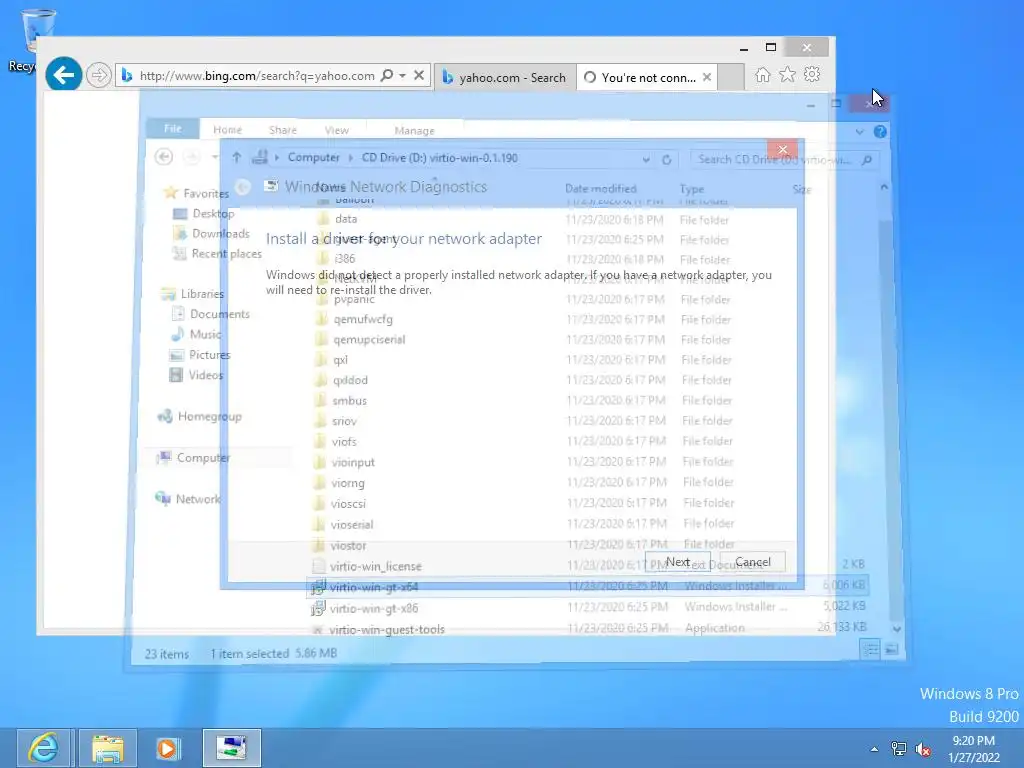Screen dimensions: 1024x768
Task: Open Windows Media Player from the taskbar
Action: click(167, 748)
